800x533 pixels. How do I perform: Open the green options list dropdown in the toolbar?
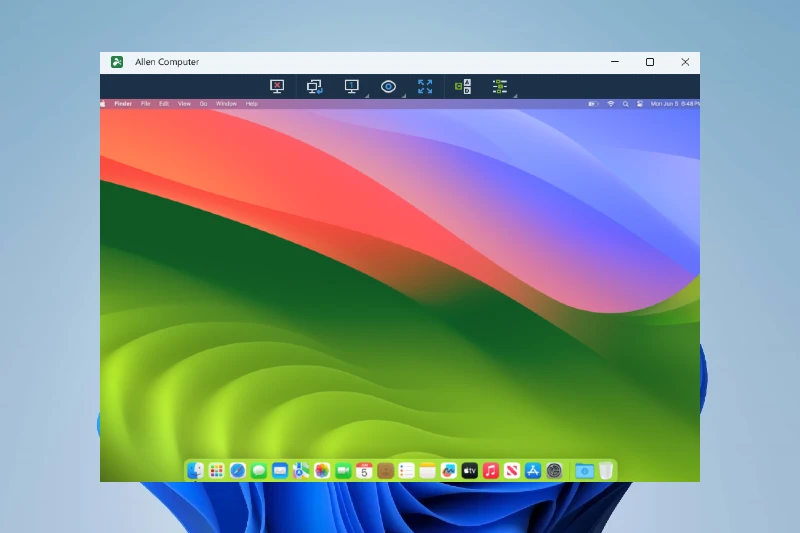(499, 86)
